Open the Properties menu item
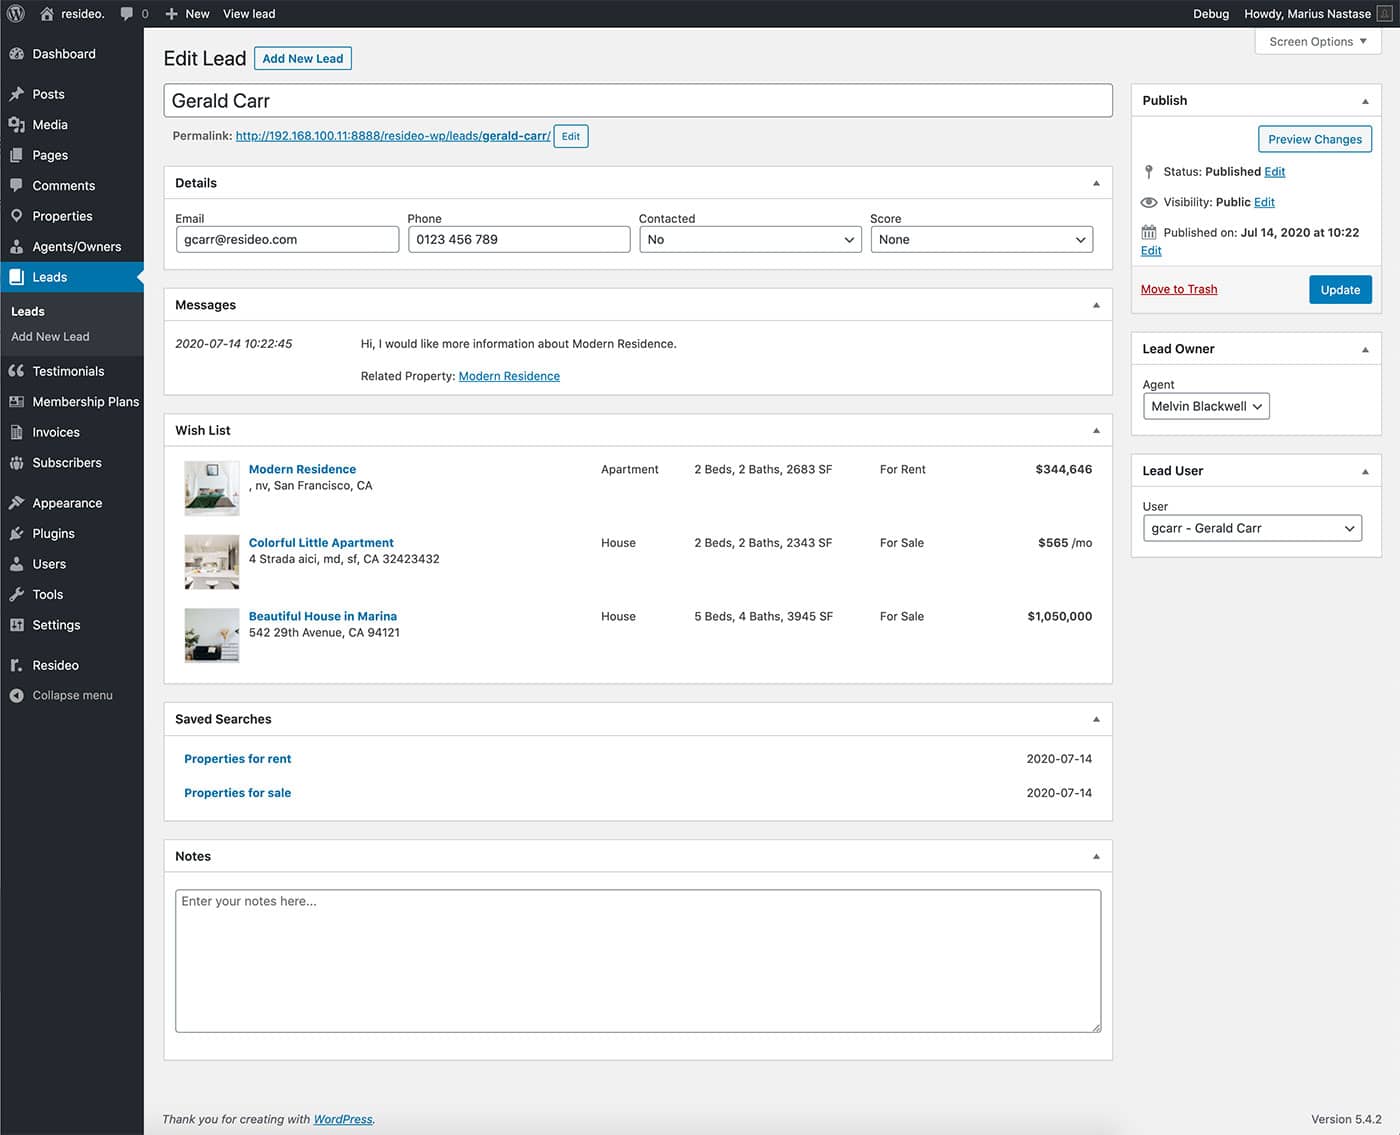1400x1135 pixels. pyautogui.click(x=62, y=216)
